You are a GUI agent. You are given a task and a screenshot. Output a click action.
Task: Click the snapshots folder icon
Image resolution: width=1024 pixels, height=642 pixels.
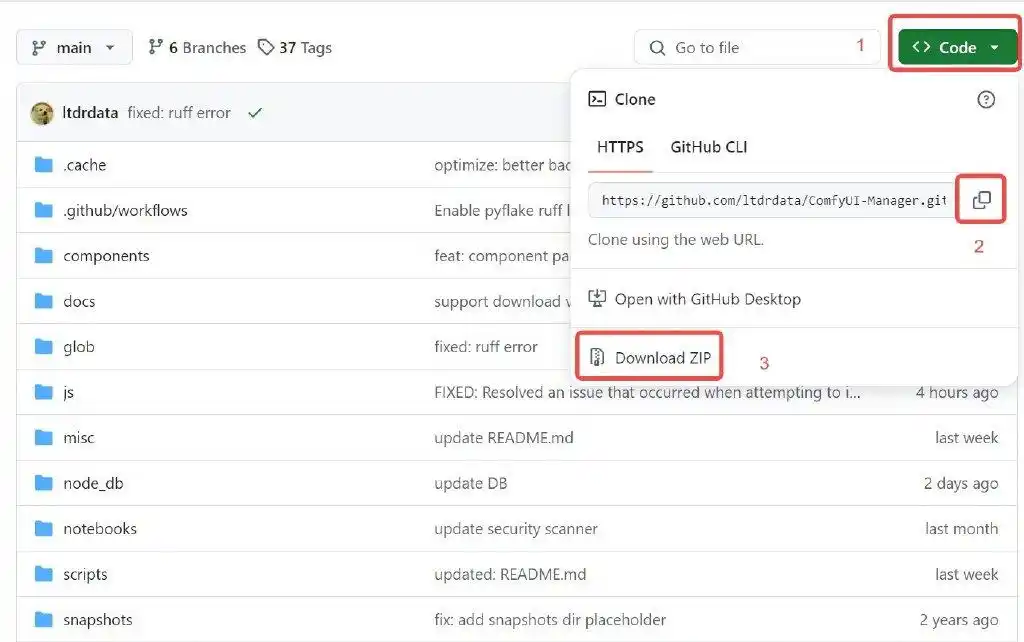coord(43,620)
